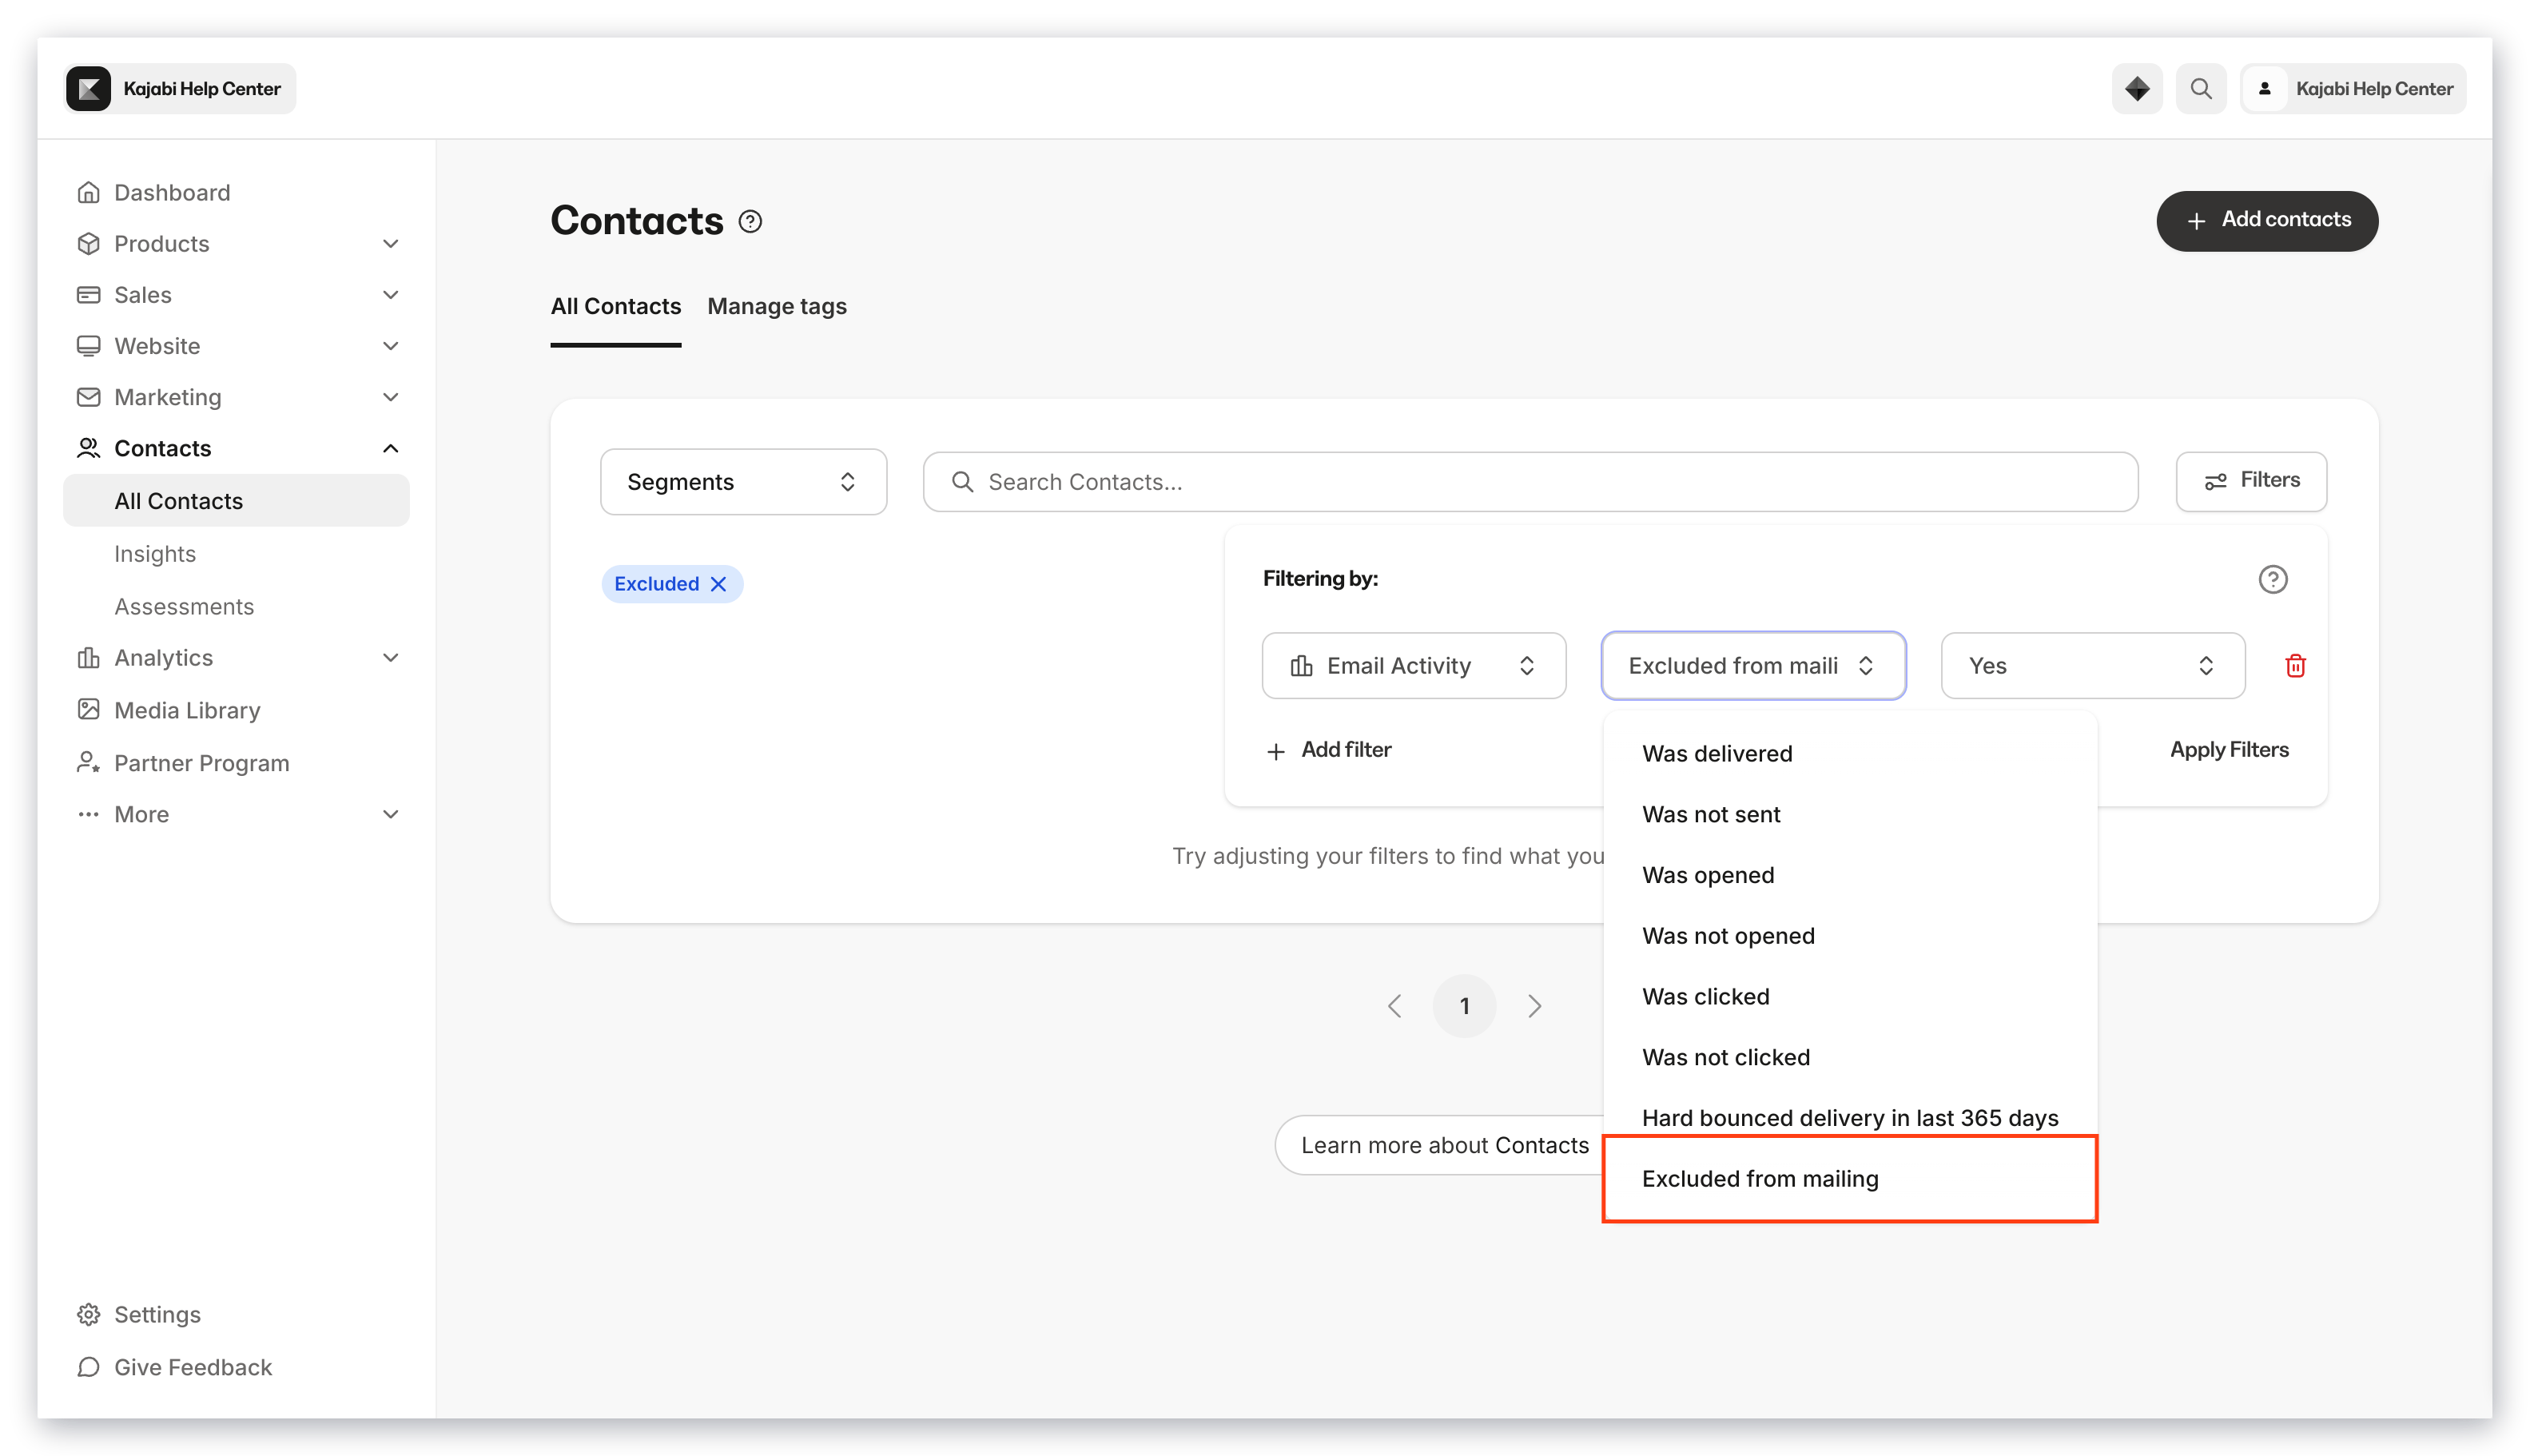Open the Email Activity dropdown
This screenshot has width=2530, height=1456.
click(x=1413, y=666)
